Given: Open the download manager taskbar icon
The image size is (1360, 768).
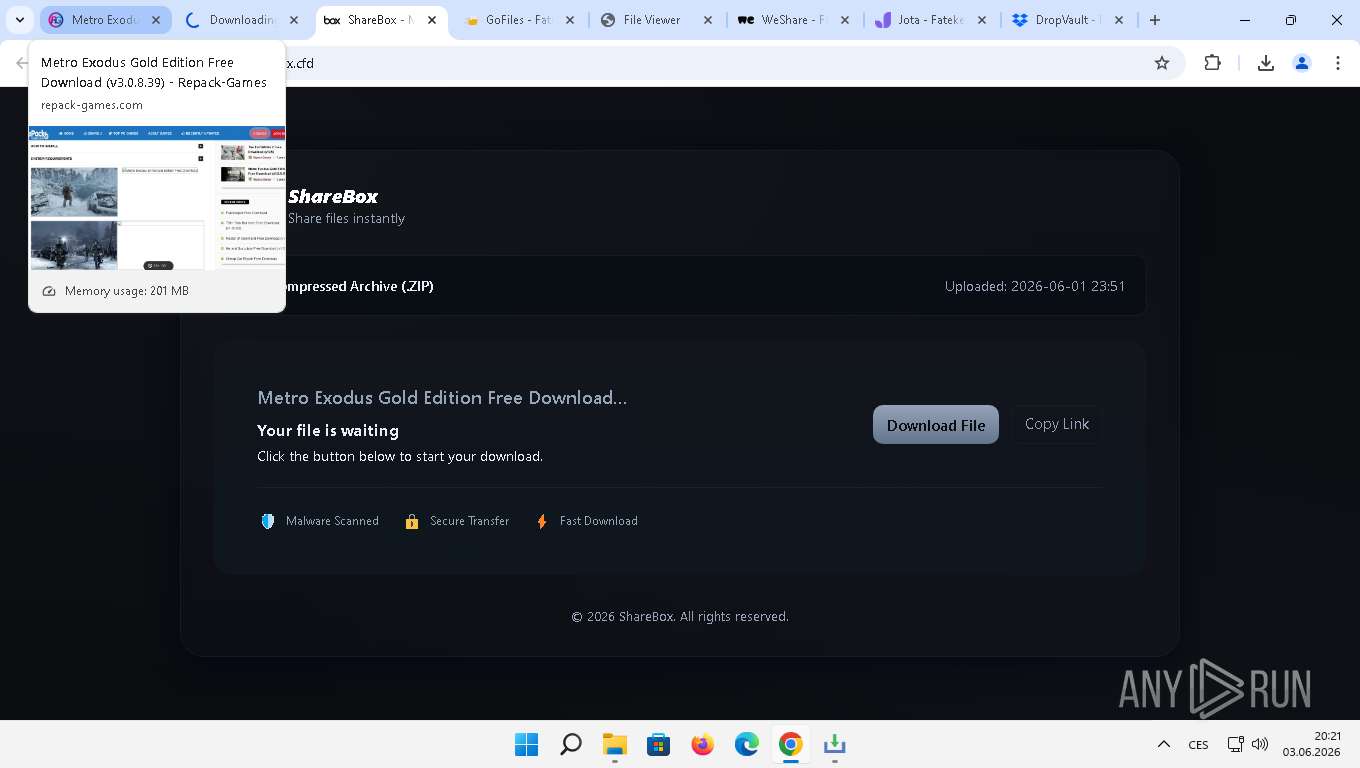Looking at the screenshot, I should tap(835, 745).
